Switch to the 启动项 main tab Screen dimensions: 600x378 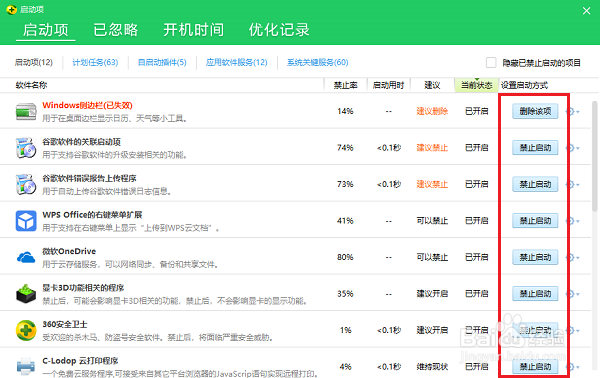coord(46,30)
